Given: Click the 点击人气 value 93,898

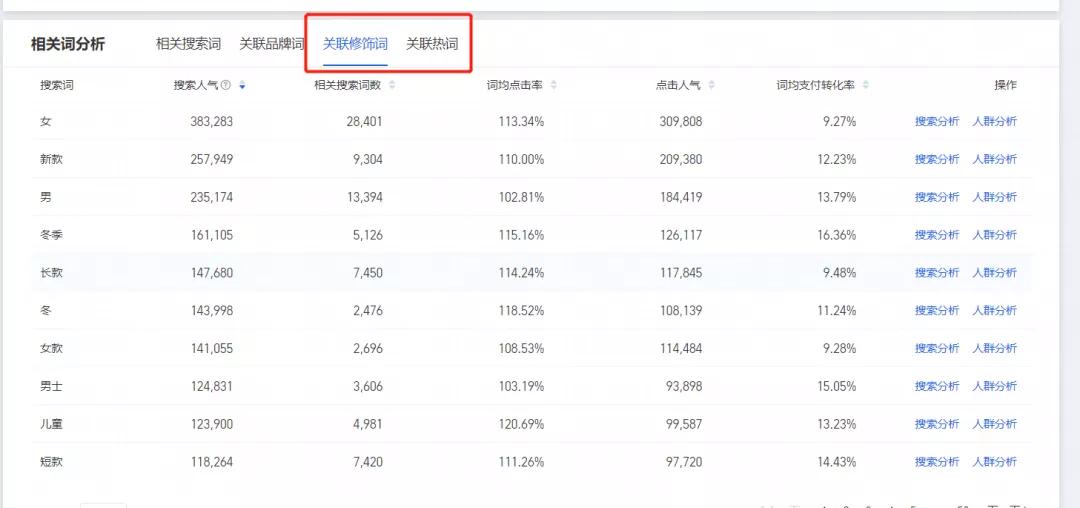Looking at the screenshot, I should pyautogui.click(x=683, y=387).
